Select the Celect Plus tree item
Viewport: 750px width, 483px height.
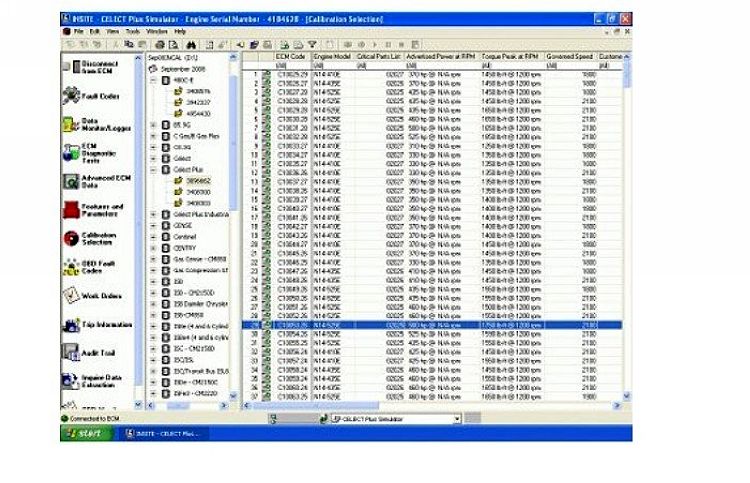[188, 170]
